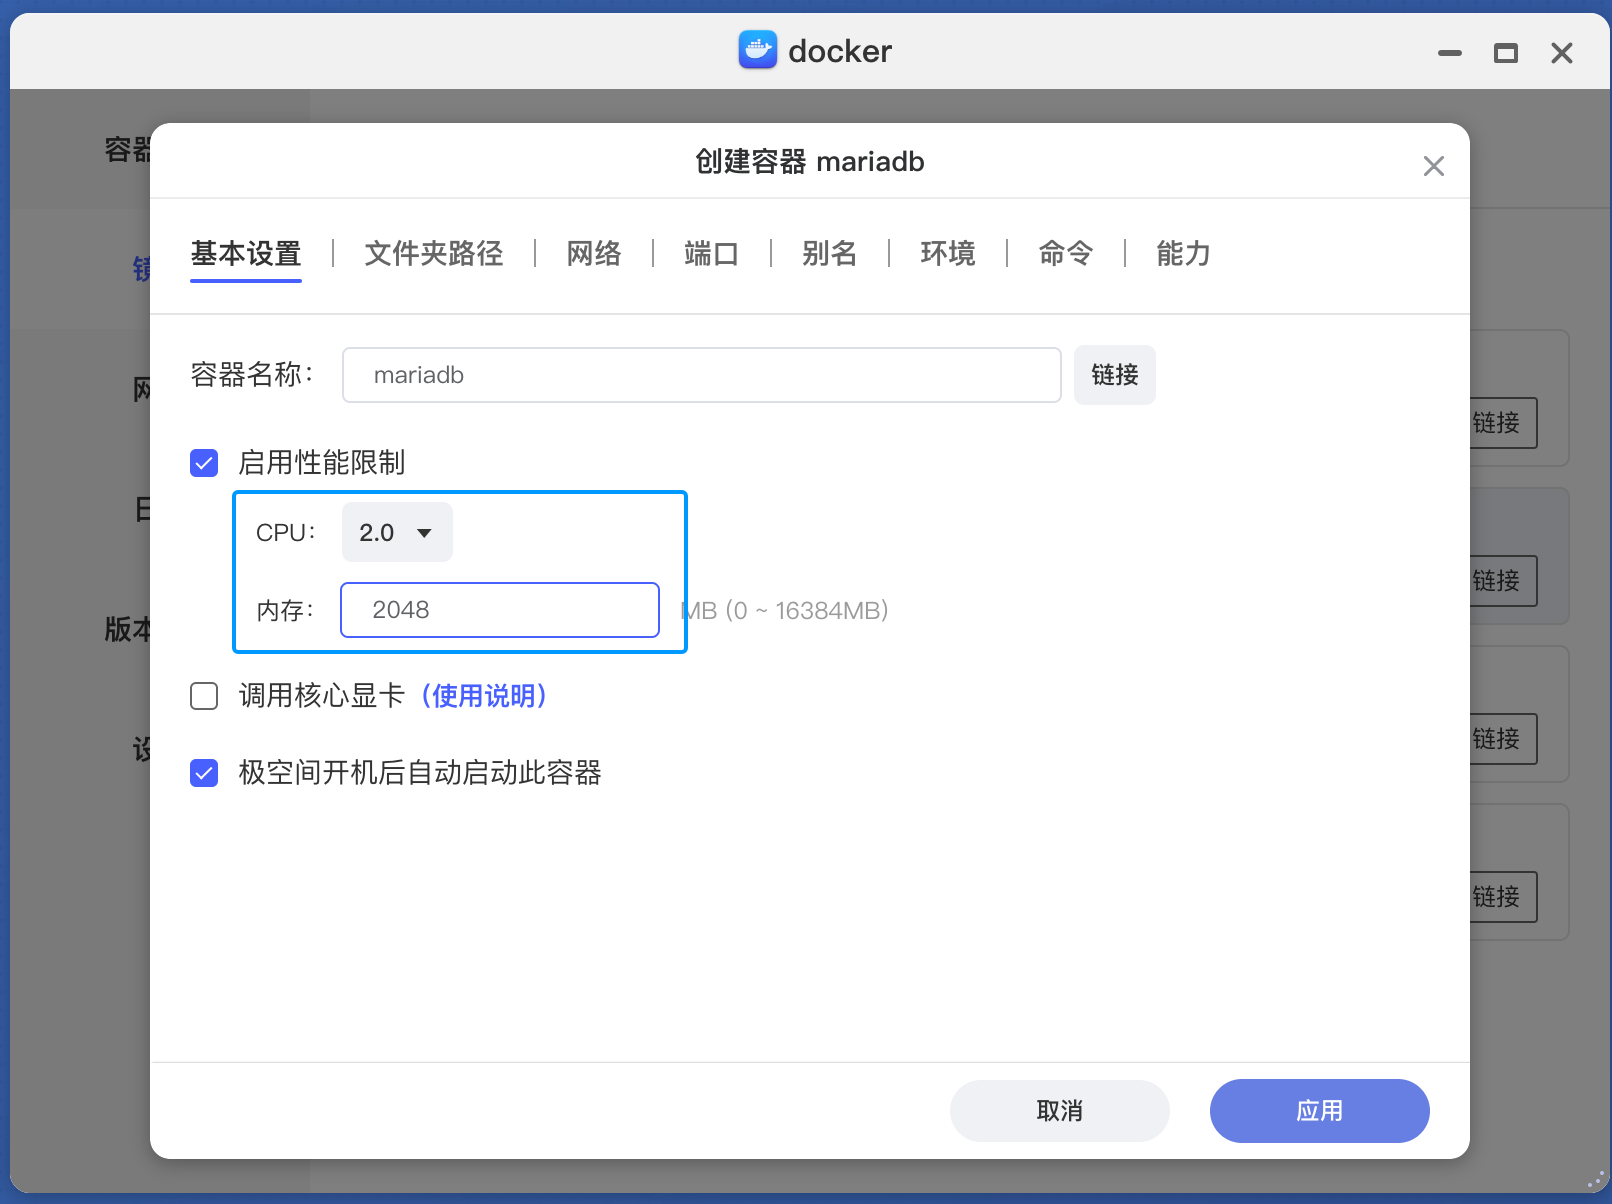
Task: Open the 别名 tab
Action: coord(830,254)
